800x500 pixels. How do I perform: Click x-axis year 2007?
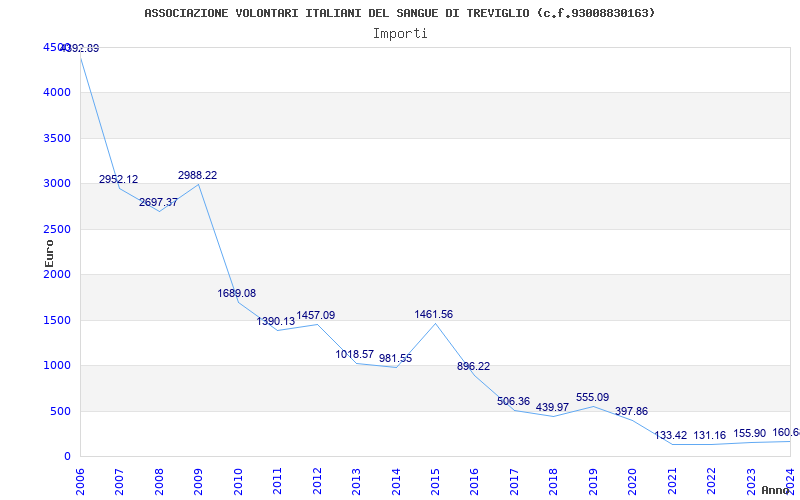(x=120, y=482)
